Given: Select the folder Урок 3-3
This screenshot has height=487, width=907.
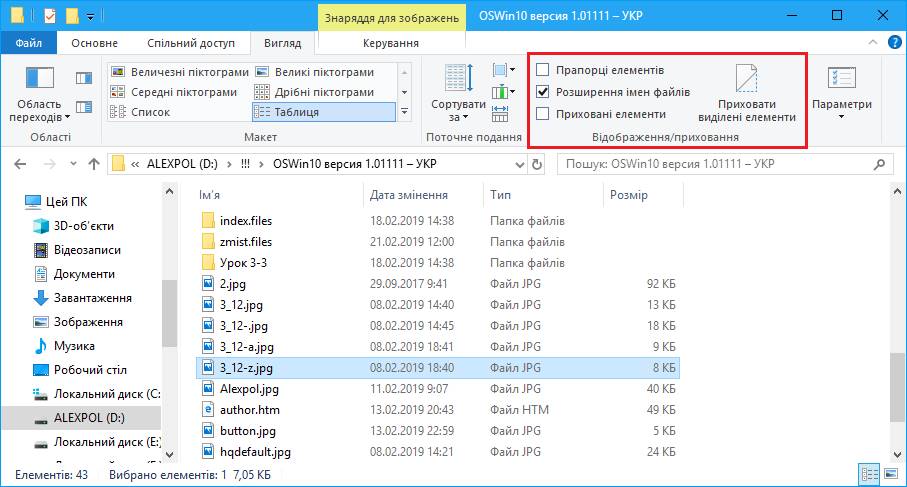Looking at the screenshot, I should 243,263.
